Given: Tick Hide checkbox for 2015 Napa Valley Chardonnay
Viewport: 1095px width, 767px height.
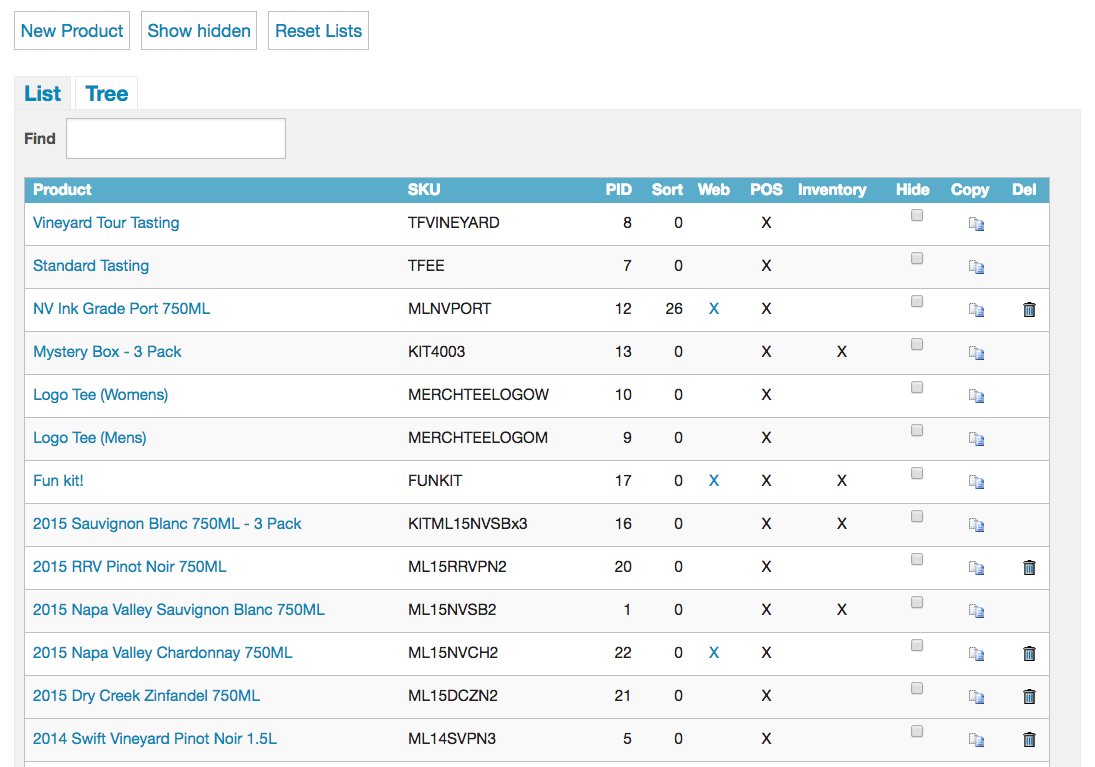Looking at the screenshot, I should pyautogui.click(x=917, y=645).
